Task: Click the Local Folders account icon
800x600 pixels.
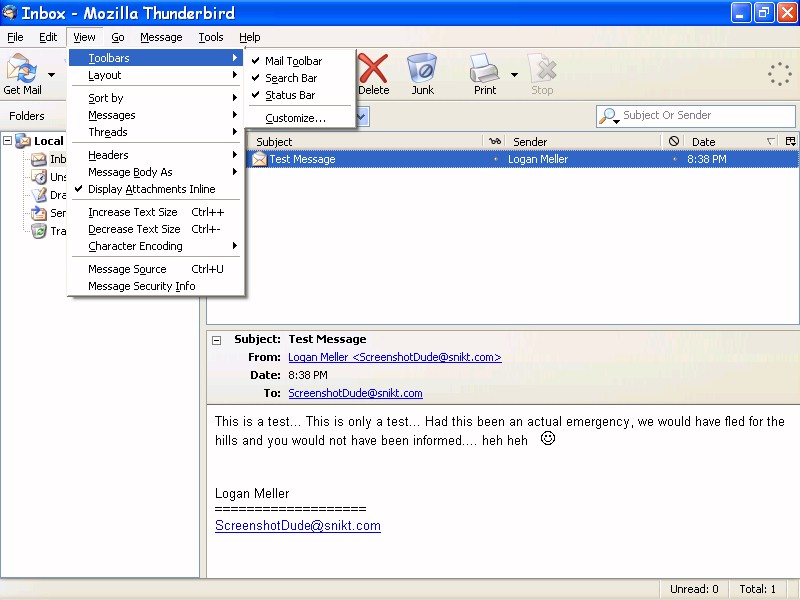Action: click(x=23, y=141)
